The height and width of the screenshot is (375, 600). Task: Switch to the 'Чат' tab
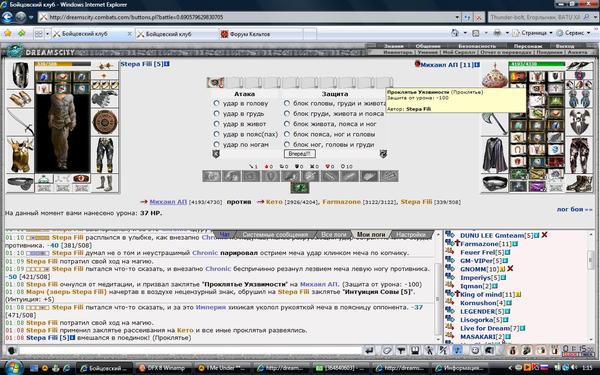coord(225,234)
